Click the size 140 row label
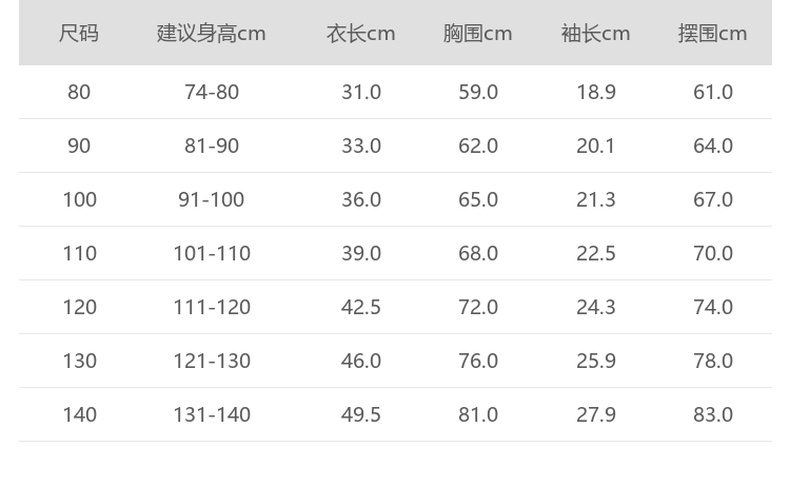Image resolution: width=790 pixels, height=485 pixels. (79, 415)
